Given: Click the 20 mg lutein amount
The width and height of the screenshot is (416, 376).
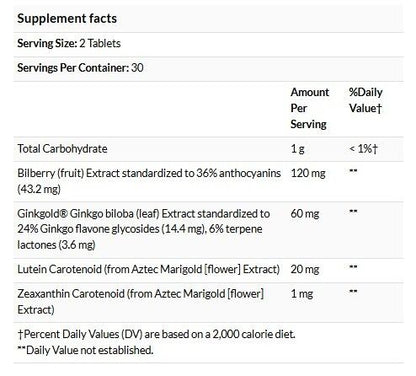Looking at the screenshot, I should 305,269.
